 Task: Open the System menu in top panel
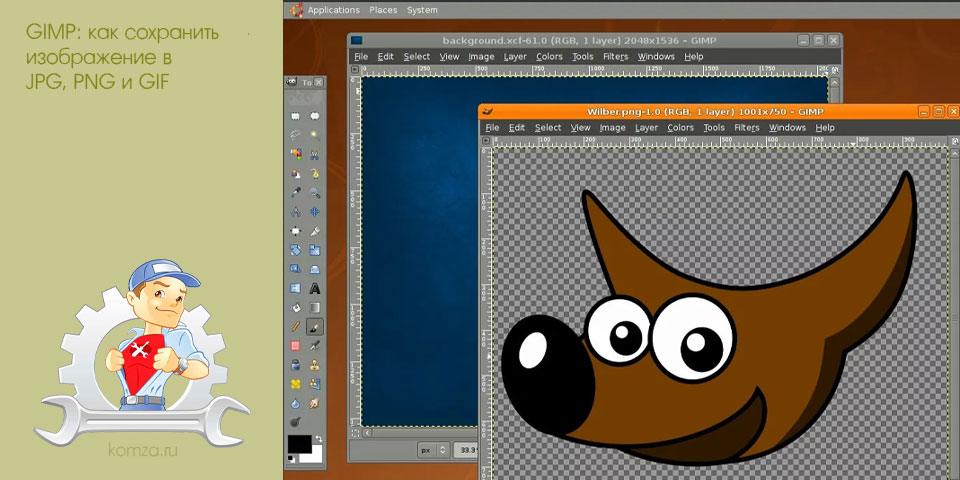pos(422,10)
